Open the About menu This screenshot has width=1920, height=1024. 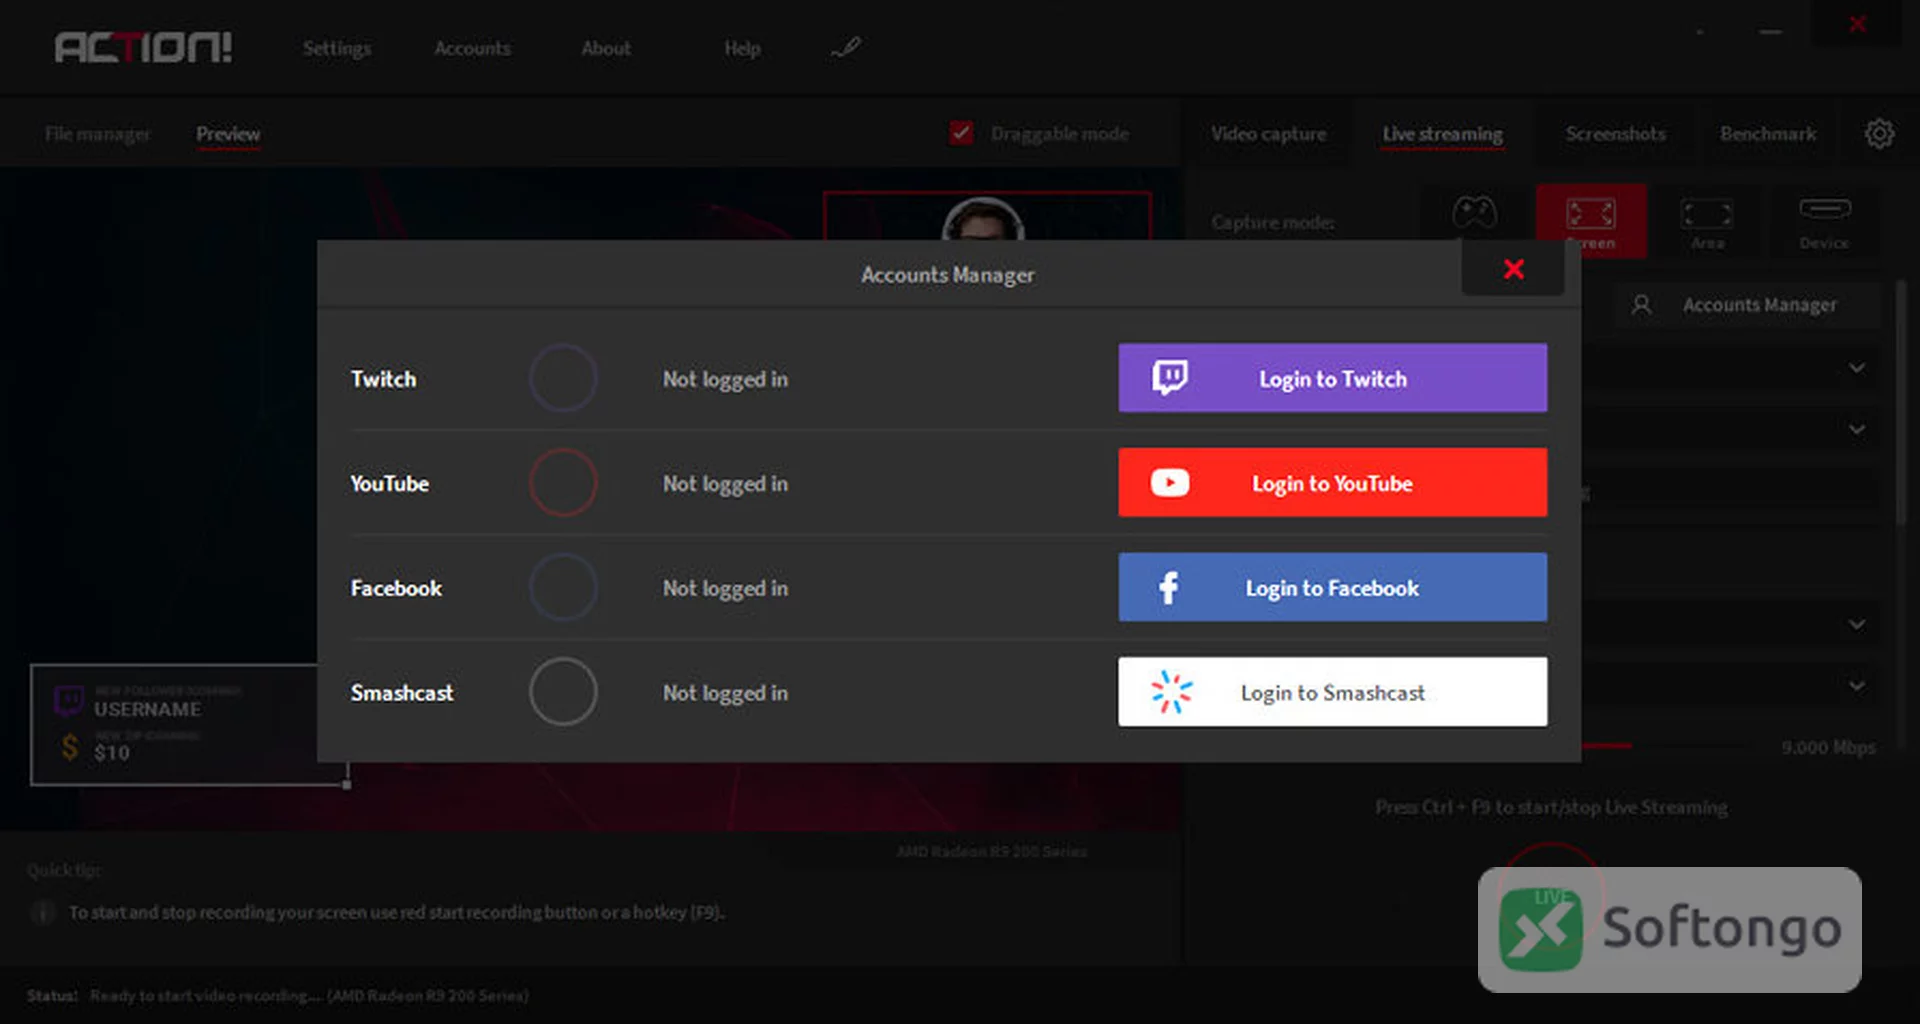pos(606,48)
